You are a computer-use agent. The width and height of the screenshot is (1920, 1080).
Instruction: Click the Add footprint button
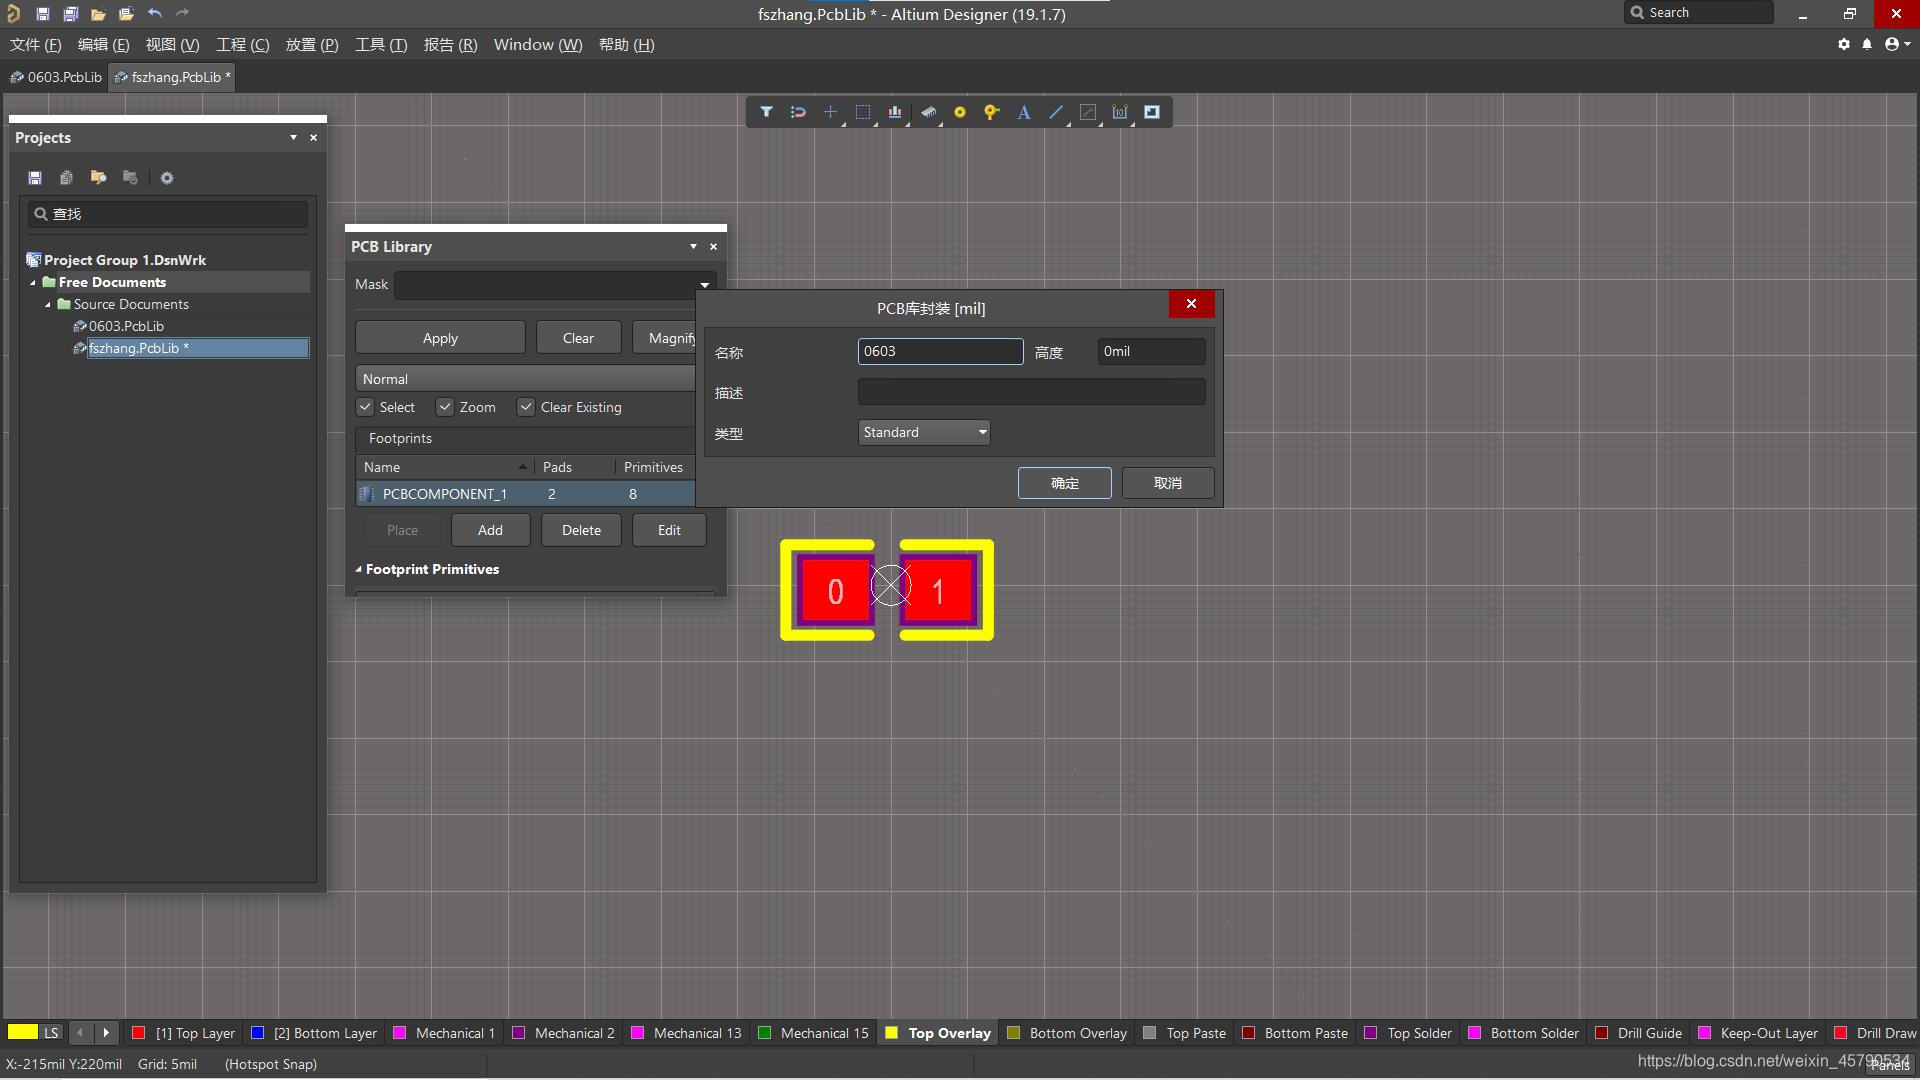489,529
